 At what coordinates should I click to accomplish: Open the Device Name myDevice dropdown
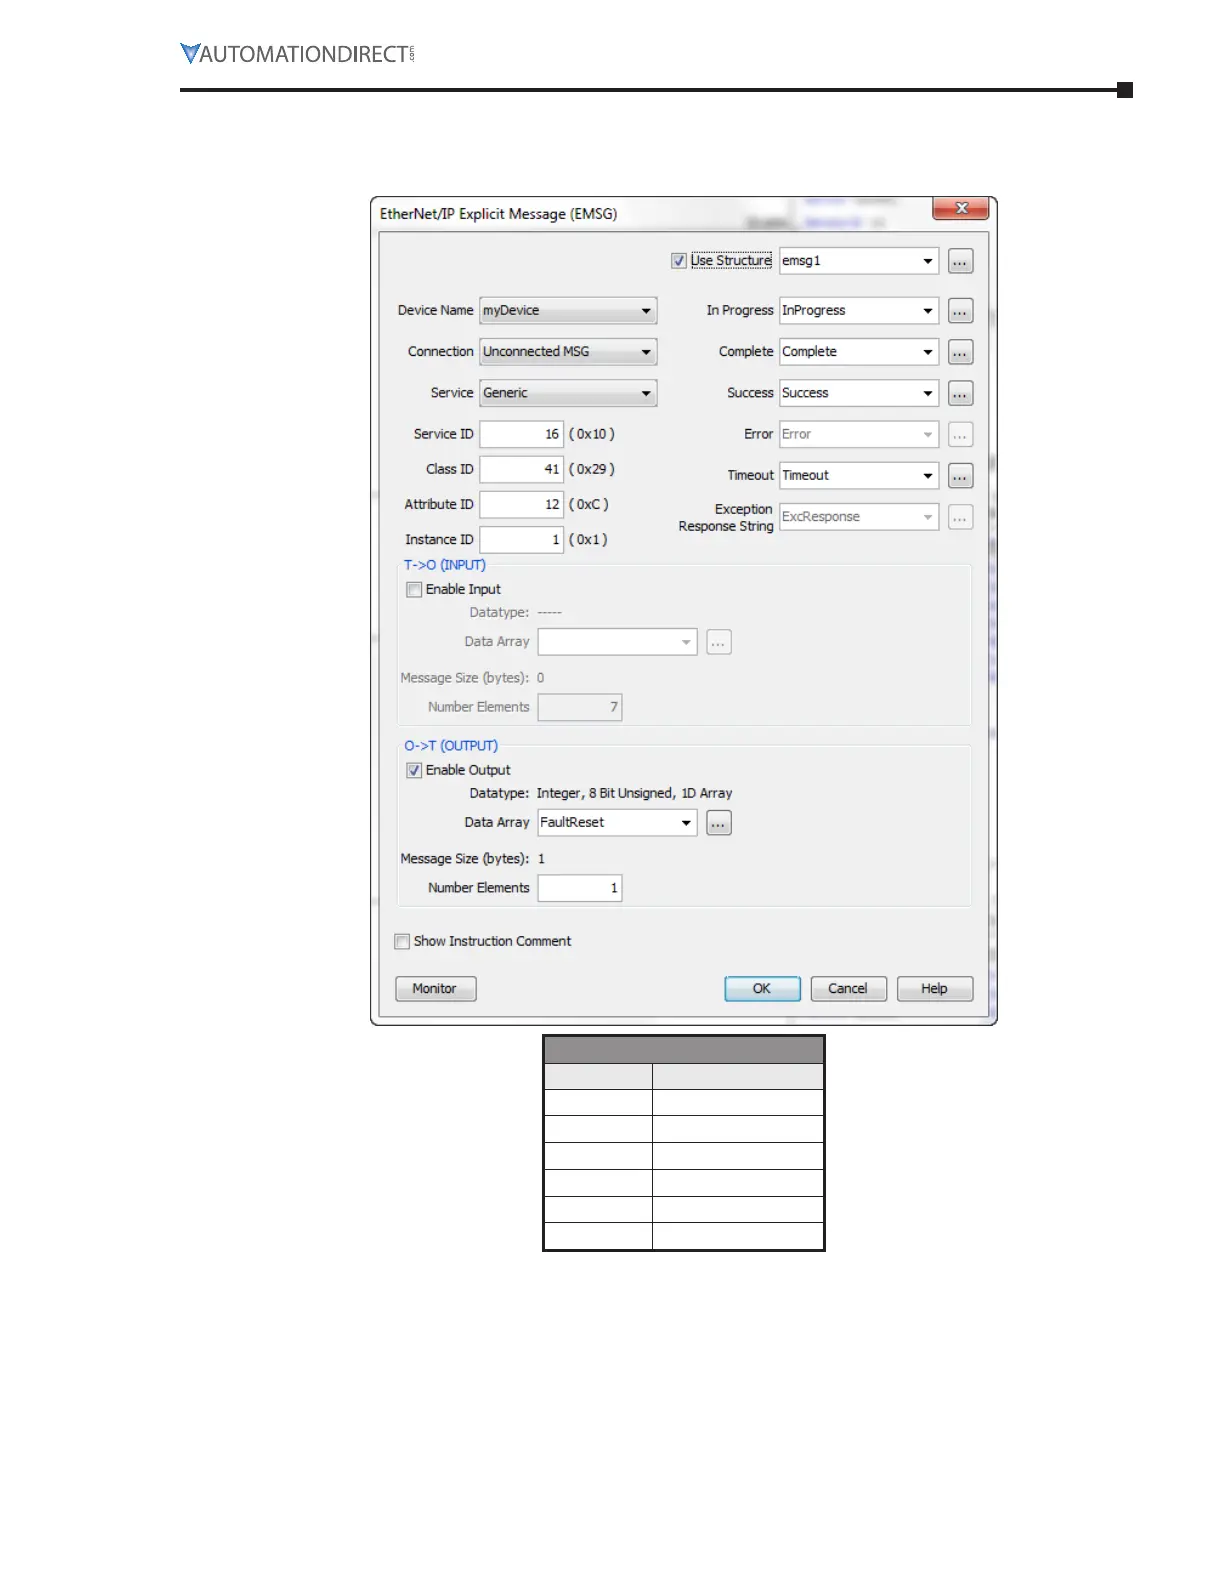(x=568, y=311)
